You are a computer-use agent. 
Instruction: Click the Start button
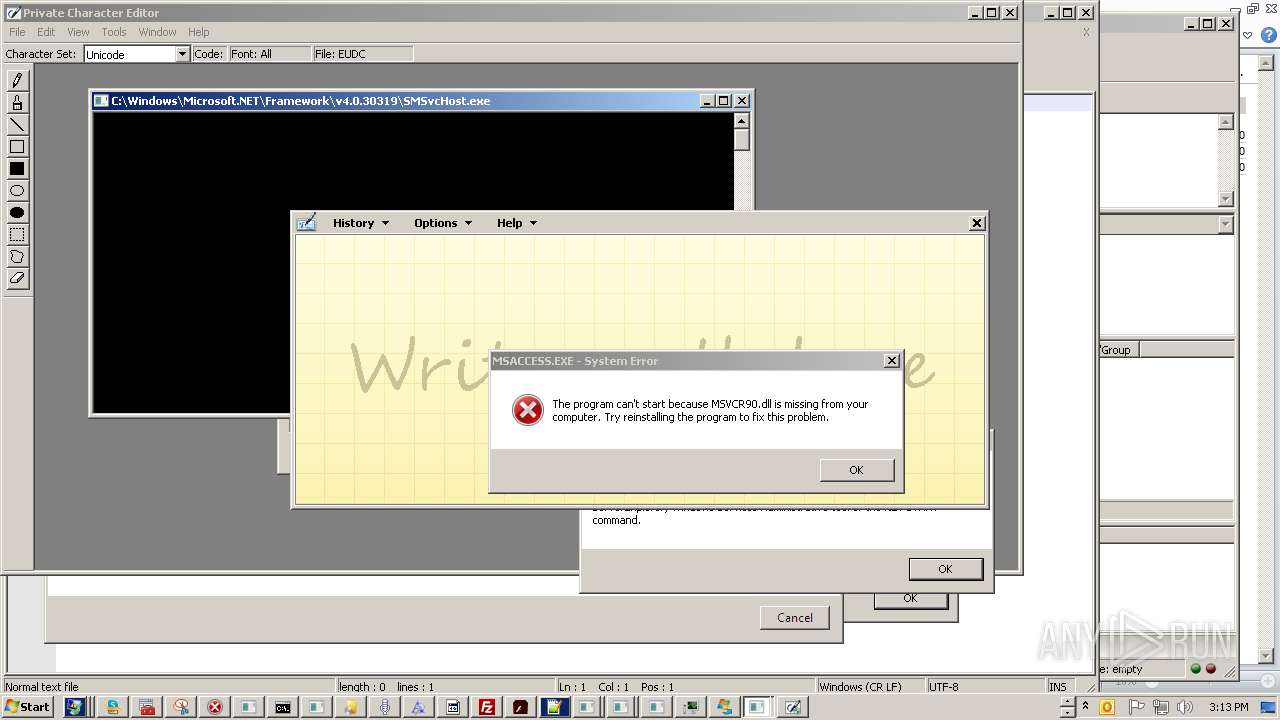(x=28, y=707)
